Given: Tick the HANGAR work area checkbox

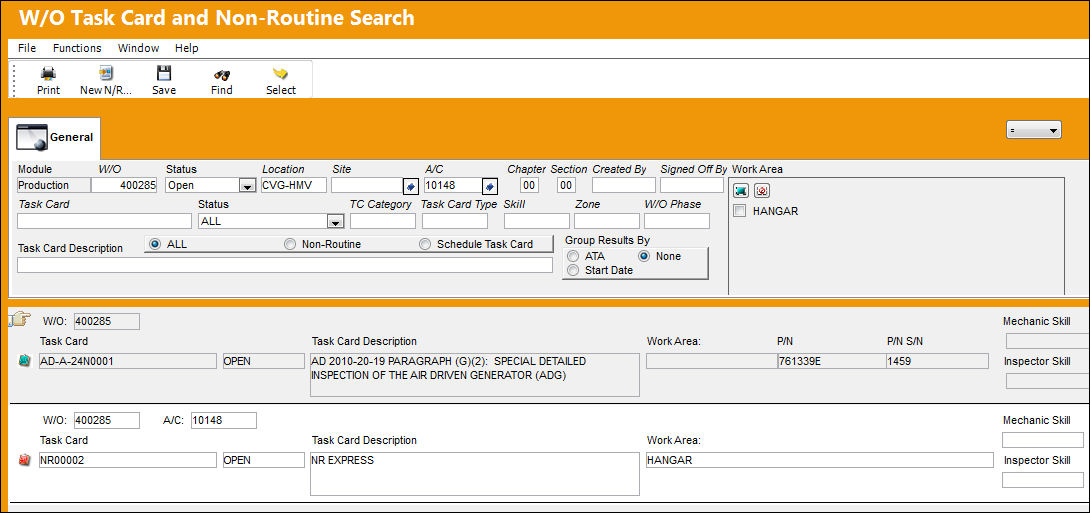Looking at the screenshot, I should point(740,211).
